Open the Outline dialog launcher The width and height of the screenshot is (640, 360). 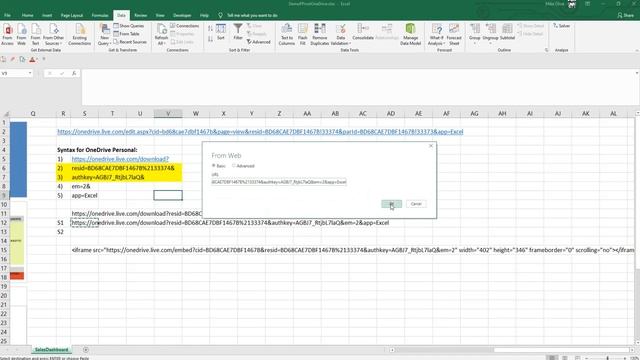pyautogui.click(x=547, y=50)
